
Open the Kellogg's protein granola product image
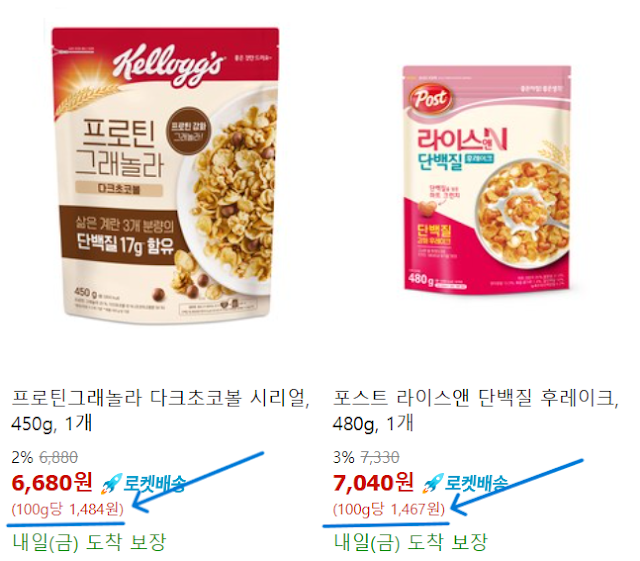(x=165, y=176)
